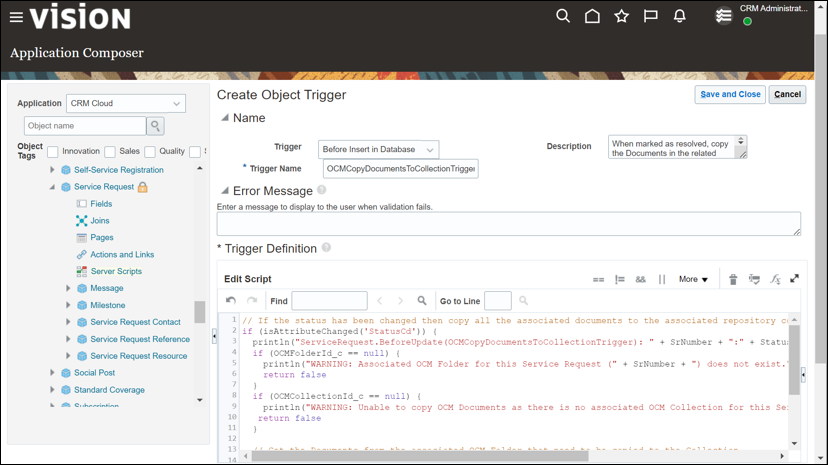Screen dimensions: 828x465
Task: Open Pages under Service Request
Action: click(x=102, y=238)
